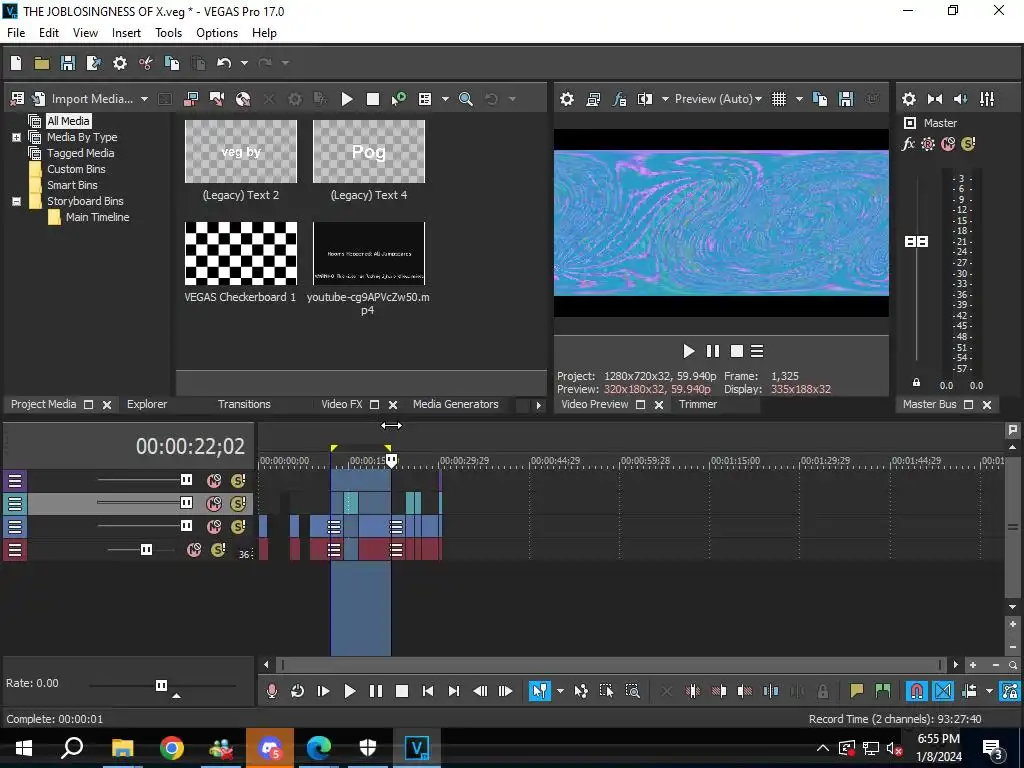Save the project with the floppy icon
Viewport: 1024px width, 768px height.
[x=67, y=63]
